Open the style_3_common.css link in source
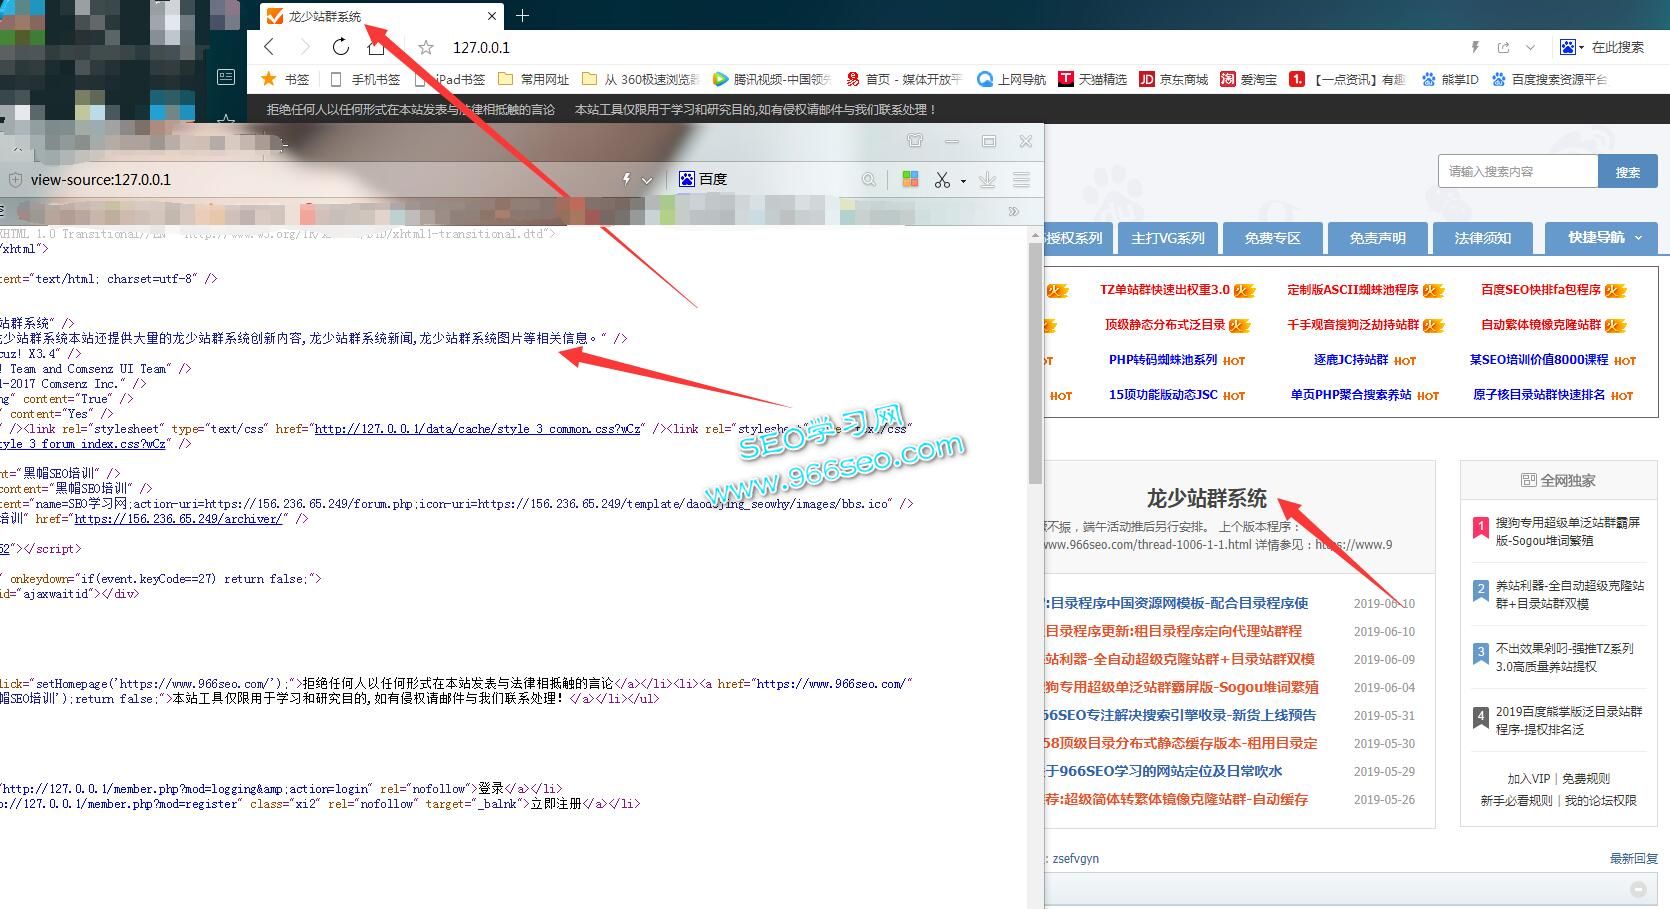This screenshot has width=1670, height=909. pyautogui.click(x=477, y=429)
